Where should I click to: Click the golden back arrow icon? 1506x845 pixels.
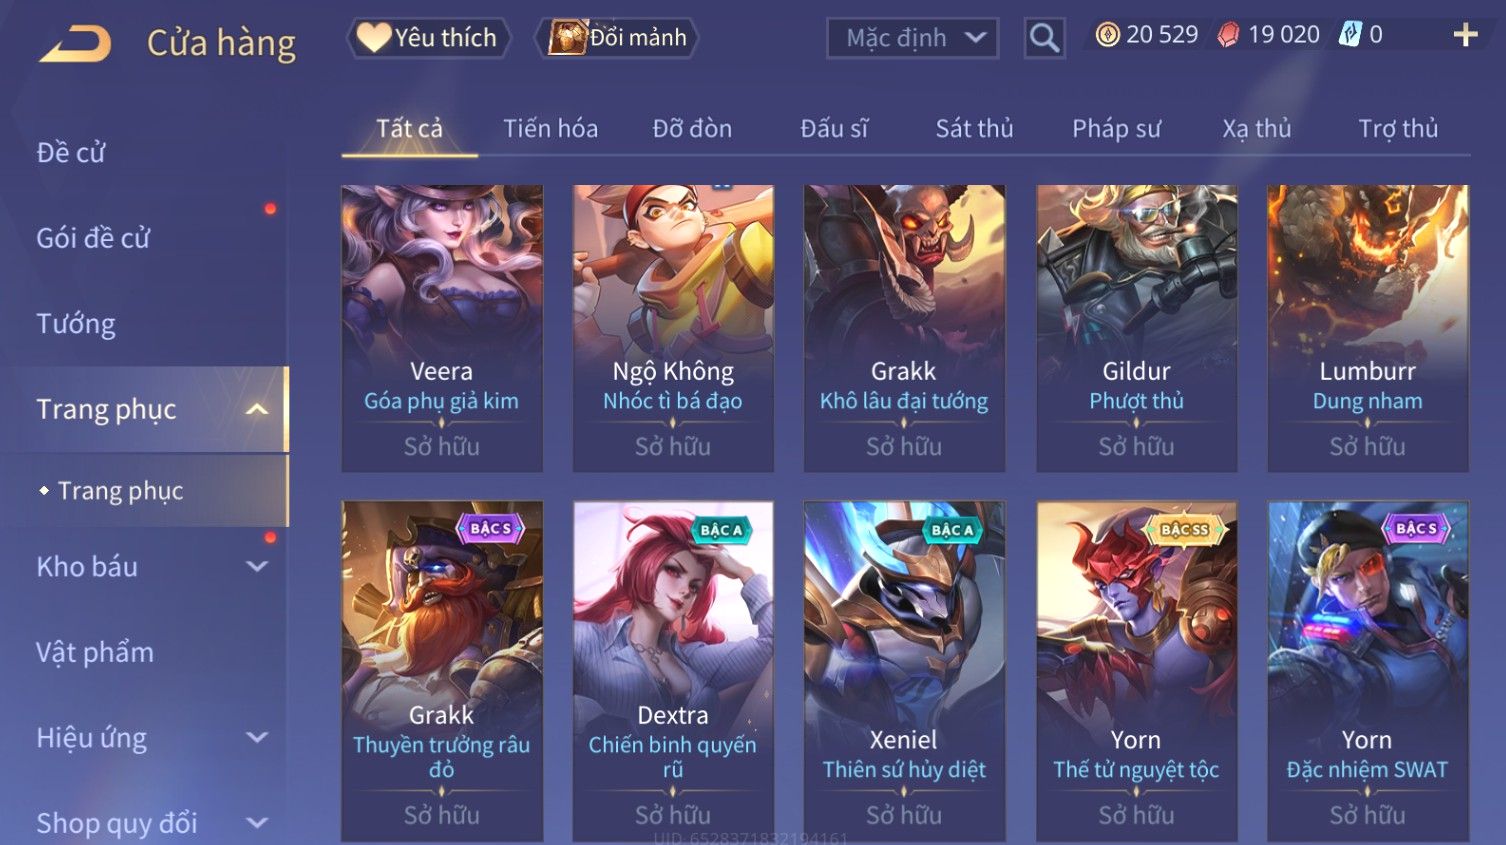tap(75, 44)
